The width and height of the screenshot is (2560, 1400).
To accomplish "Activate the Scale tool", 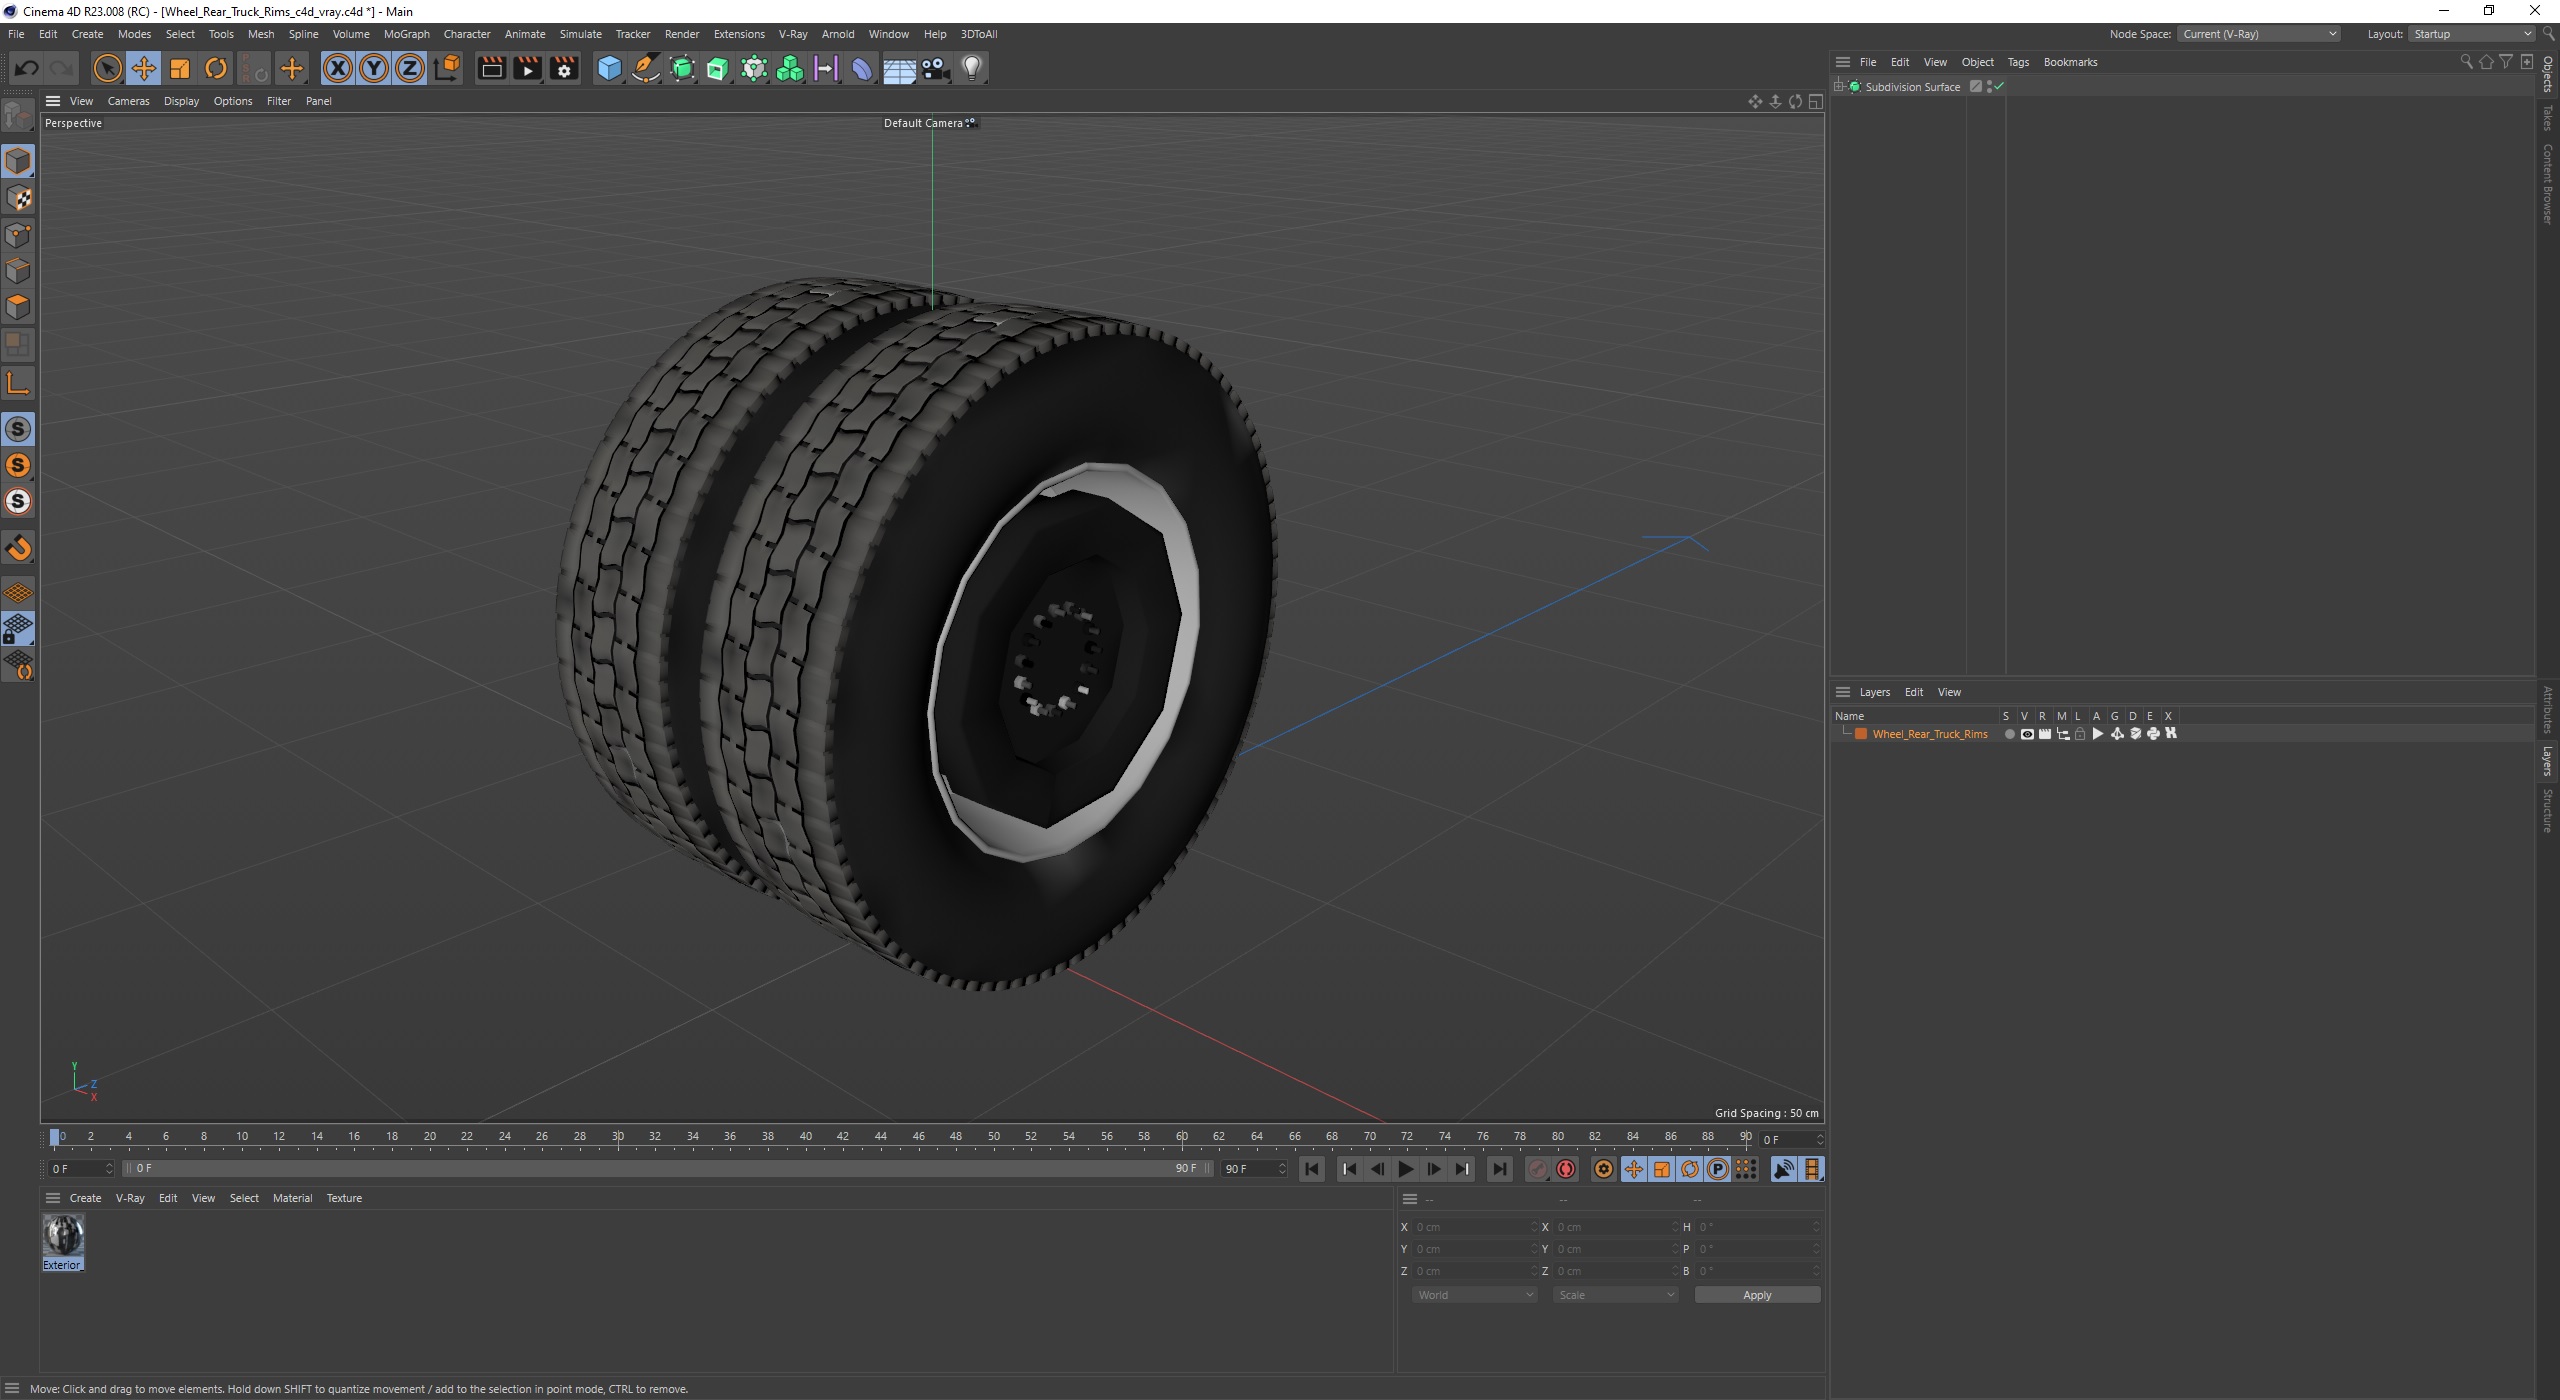I will click(x=180, y=68).
